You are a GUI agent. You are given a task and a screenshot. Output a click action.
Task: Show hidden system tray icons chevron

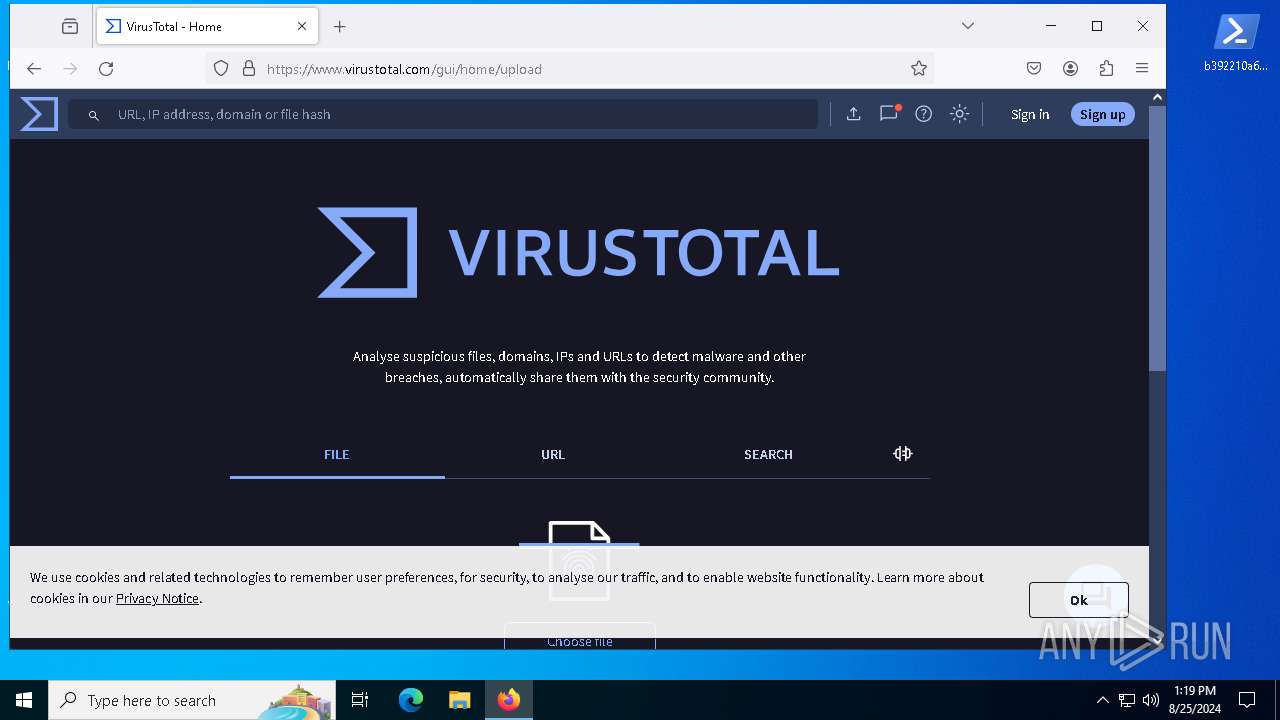tap(1102, 700)
